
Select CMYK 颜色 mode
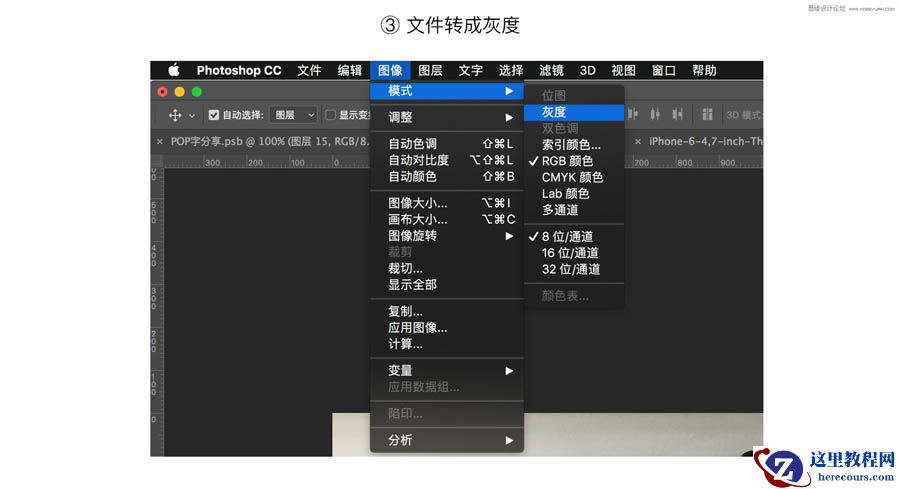573,177
